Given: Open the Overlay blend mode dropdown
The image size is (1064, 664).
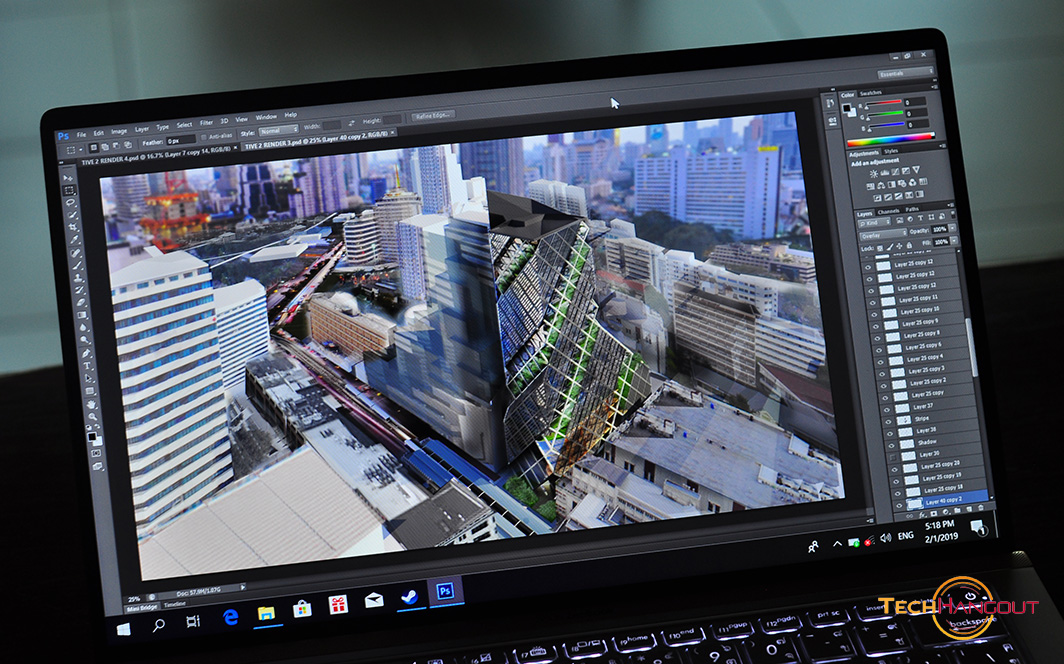Looking at the screenshot, I should click(883, 236).
